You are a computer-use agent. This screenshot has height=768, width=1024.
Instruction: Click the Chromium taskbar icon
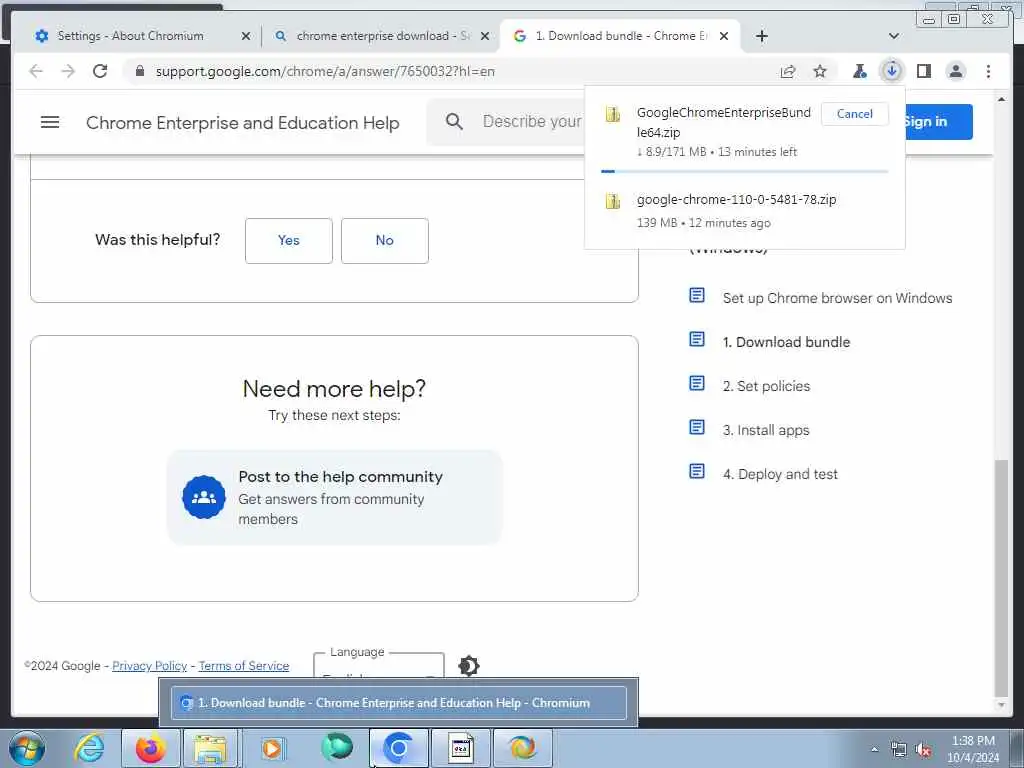[x=398, y=748]
